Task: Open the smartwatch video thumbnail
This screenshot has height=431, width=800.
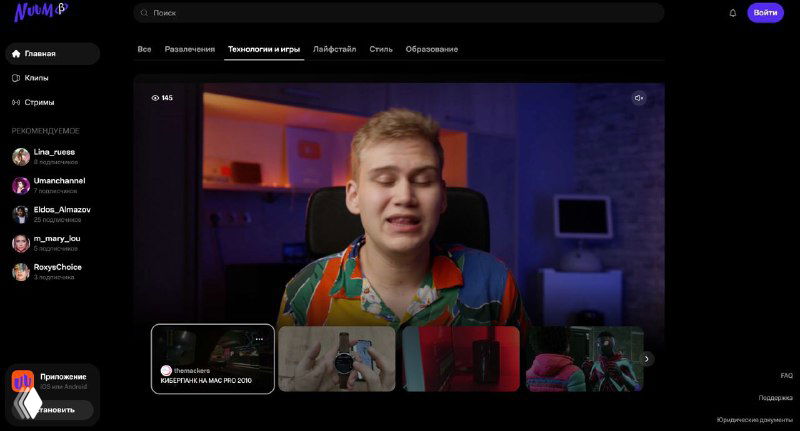Action: click(x=337, y=359)
